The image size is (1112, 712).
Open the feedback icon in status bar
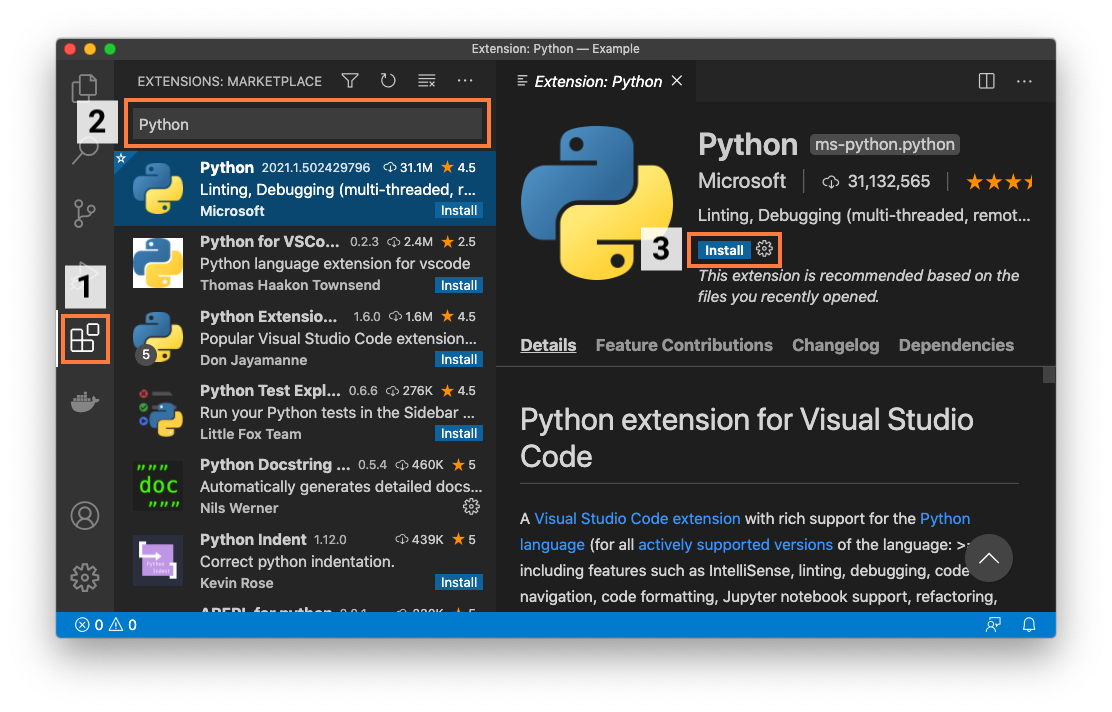(993, 625)
